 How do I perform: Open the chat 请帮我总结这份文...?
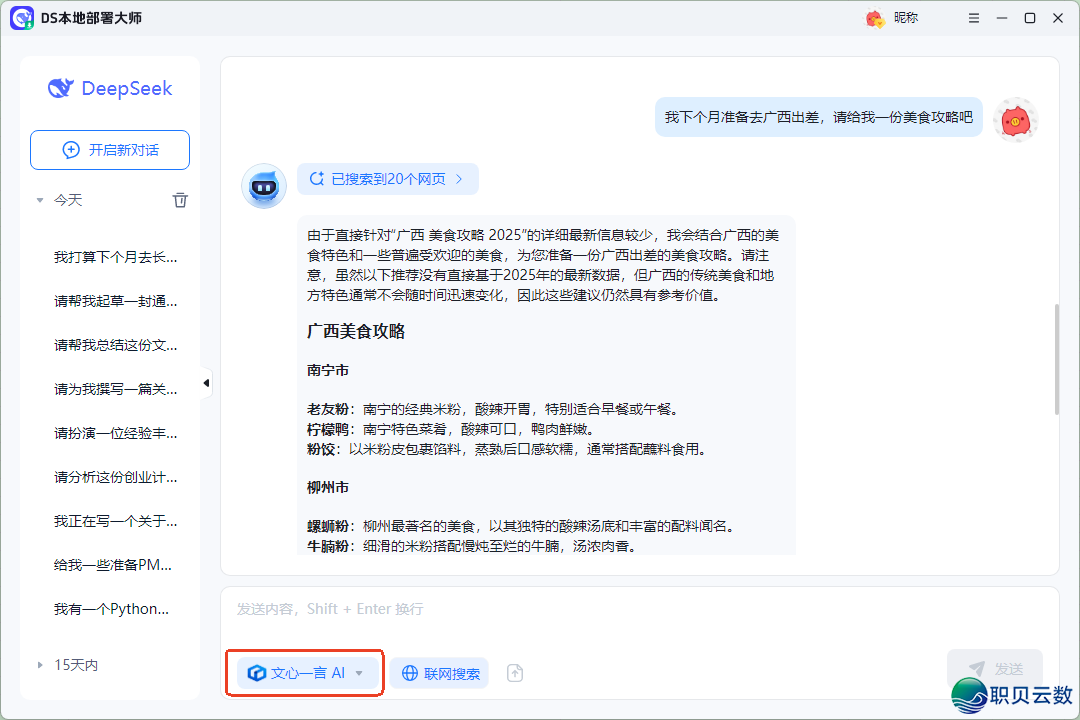(x=116, y=345)
